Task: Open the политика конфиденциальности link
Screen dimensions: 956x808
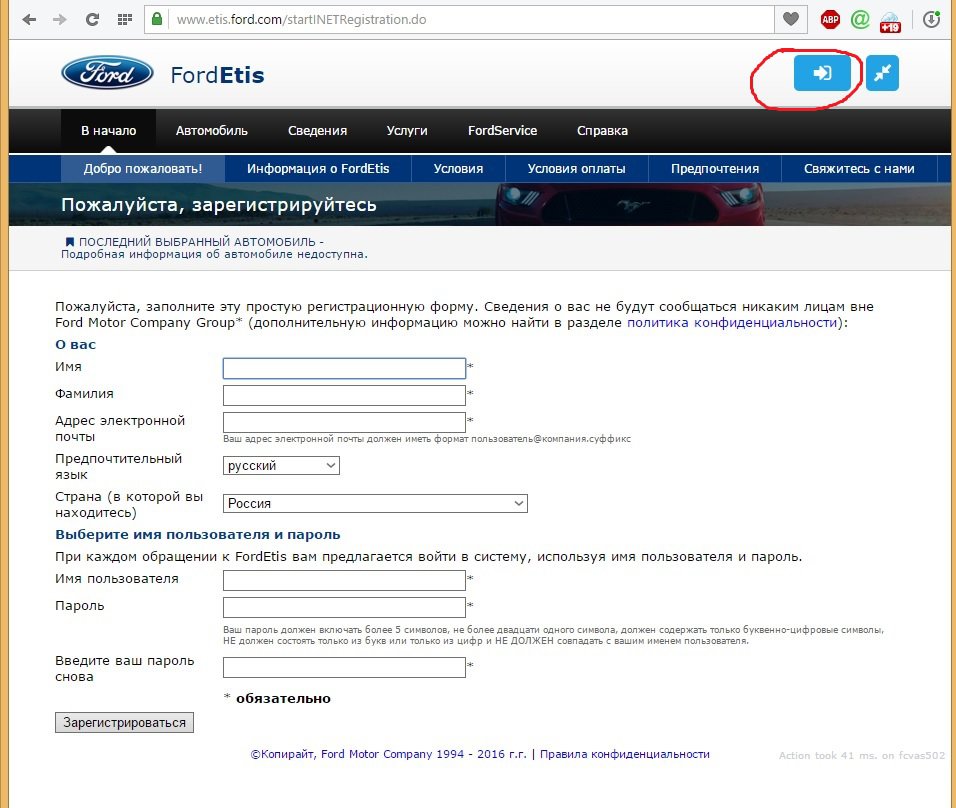Action: [x=732, y=323]
